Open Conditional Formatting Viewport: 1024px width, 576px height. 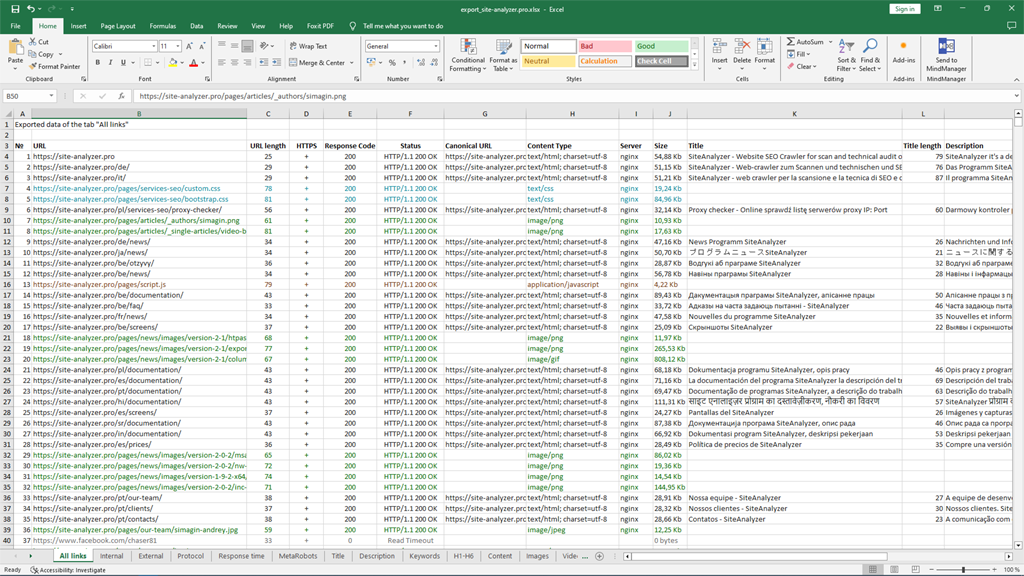(468, 56)
